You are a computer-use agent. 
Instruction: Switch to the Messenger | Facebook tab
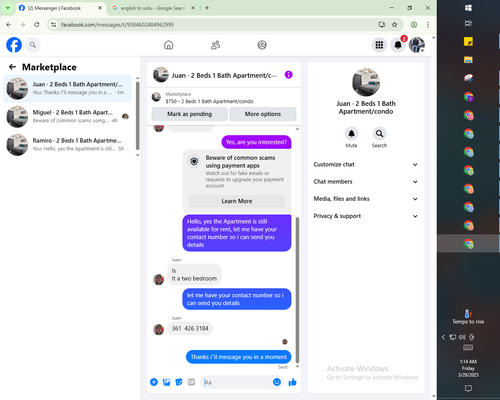tap(60, 8)
